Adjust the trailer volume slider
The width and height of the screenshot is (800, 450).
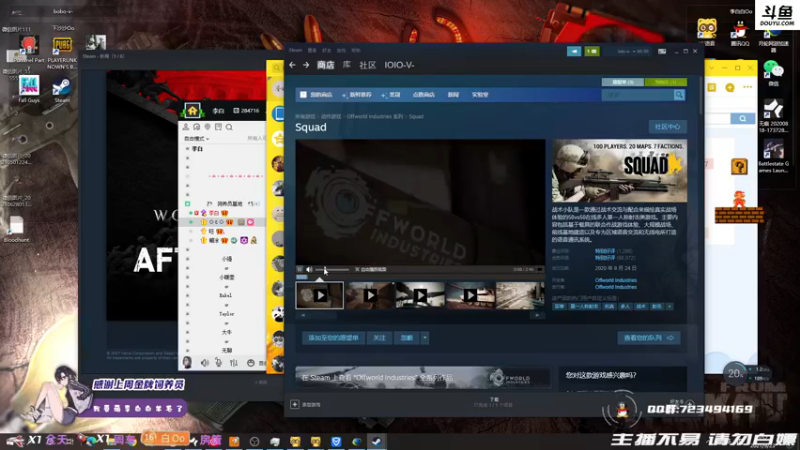pyautogui.click(x=332, y=269)
